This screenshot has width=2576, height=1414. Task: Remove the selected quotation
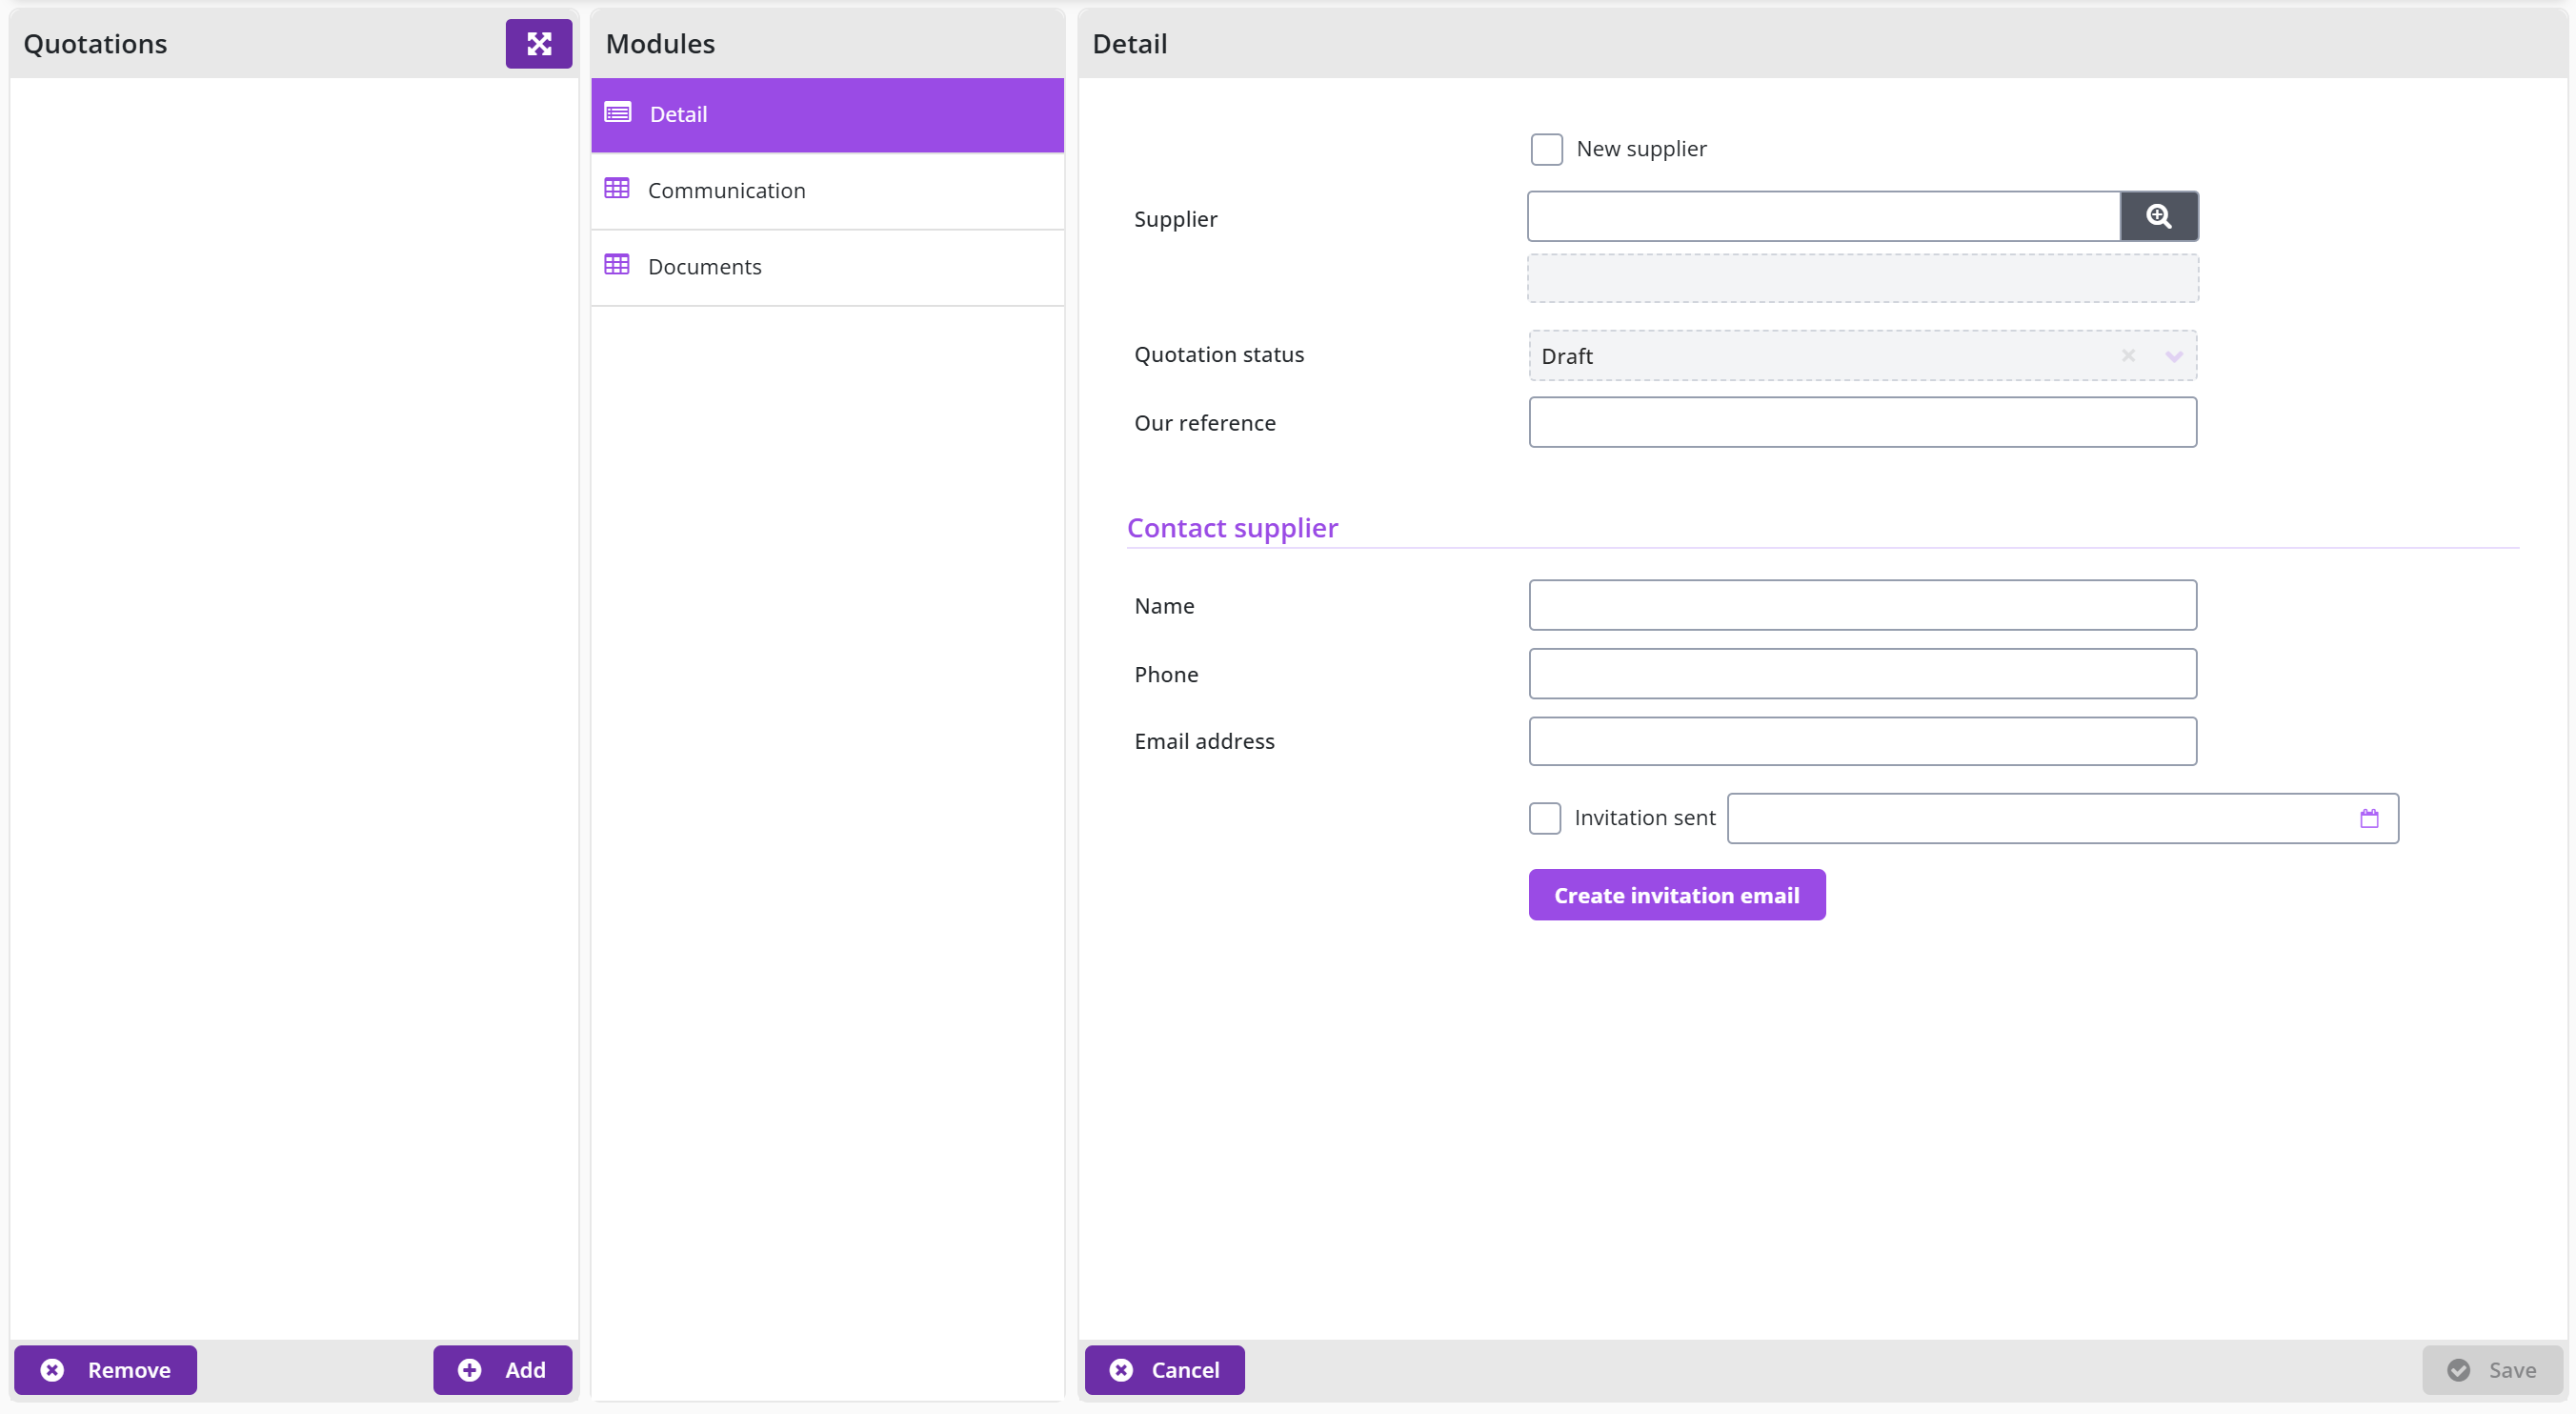tap(105, 1369)
